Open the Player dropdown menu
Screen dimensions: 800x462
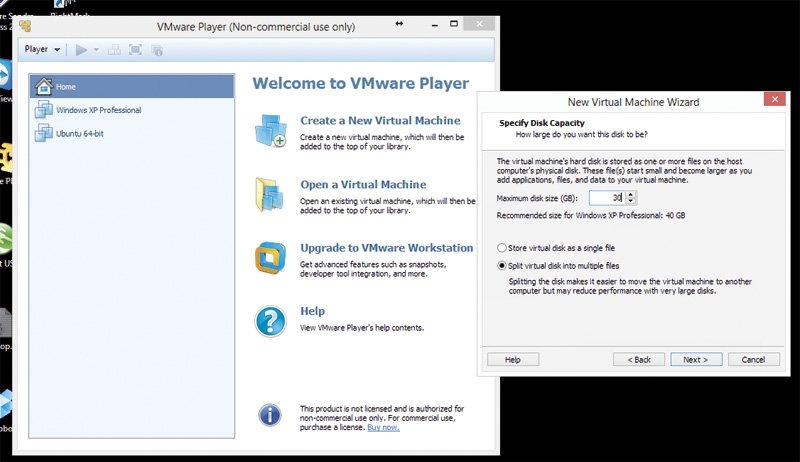click(x=42, y=49)
